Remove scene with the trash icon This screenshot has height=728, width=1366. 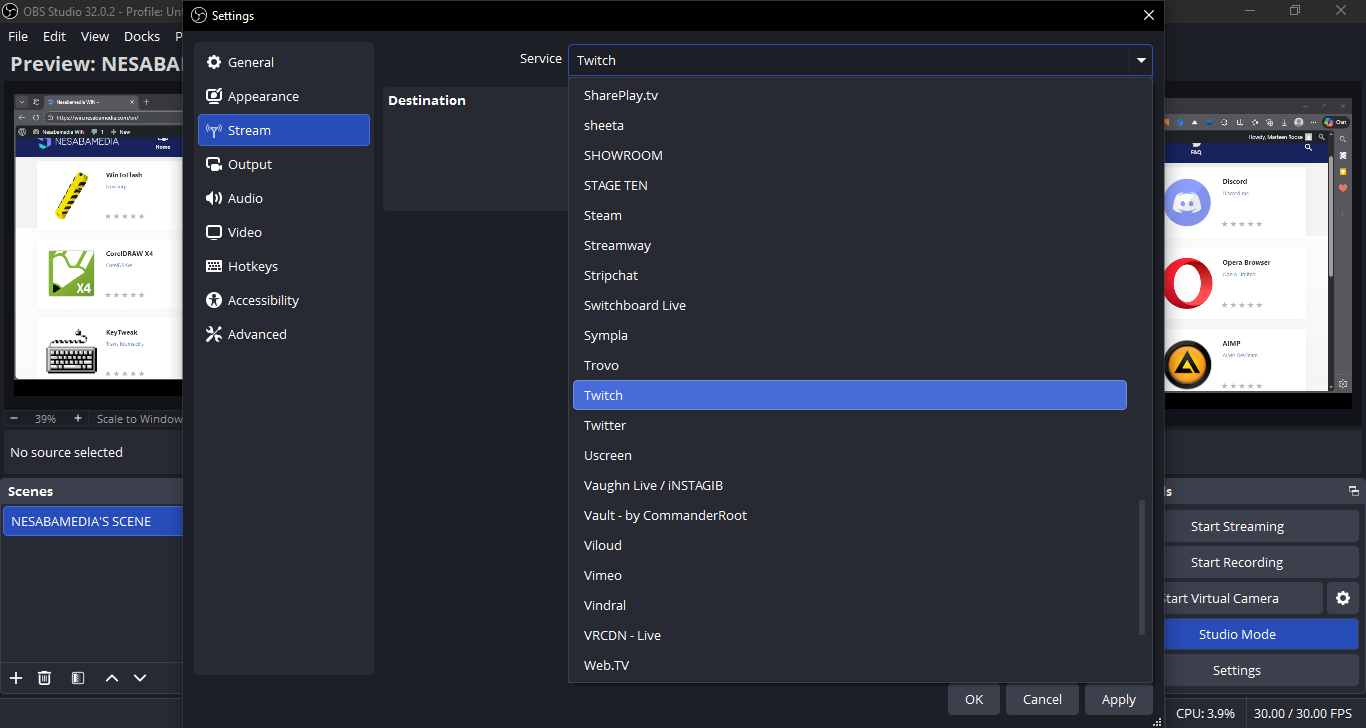(45, 678)
